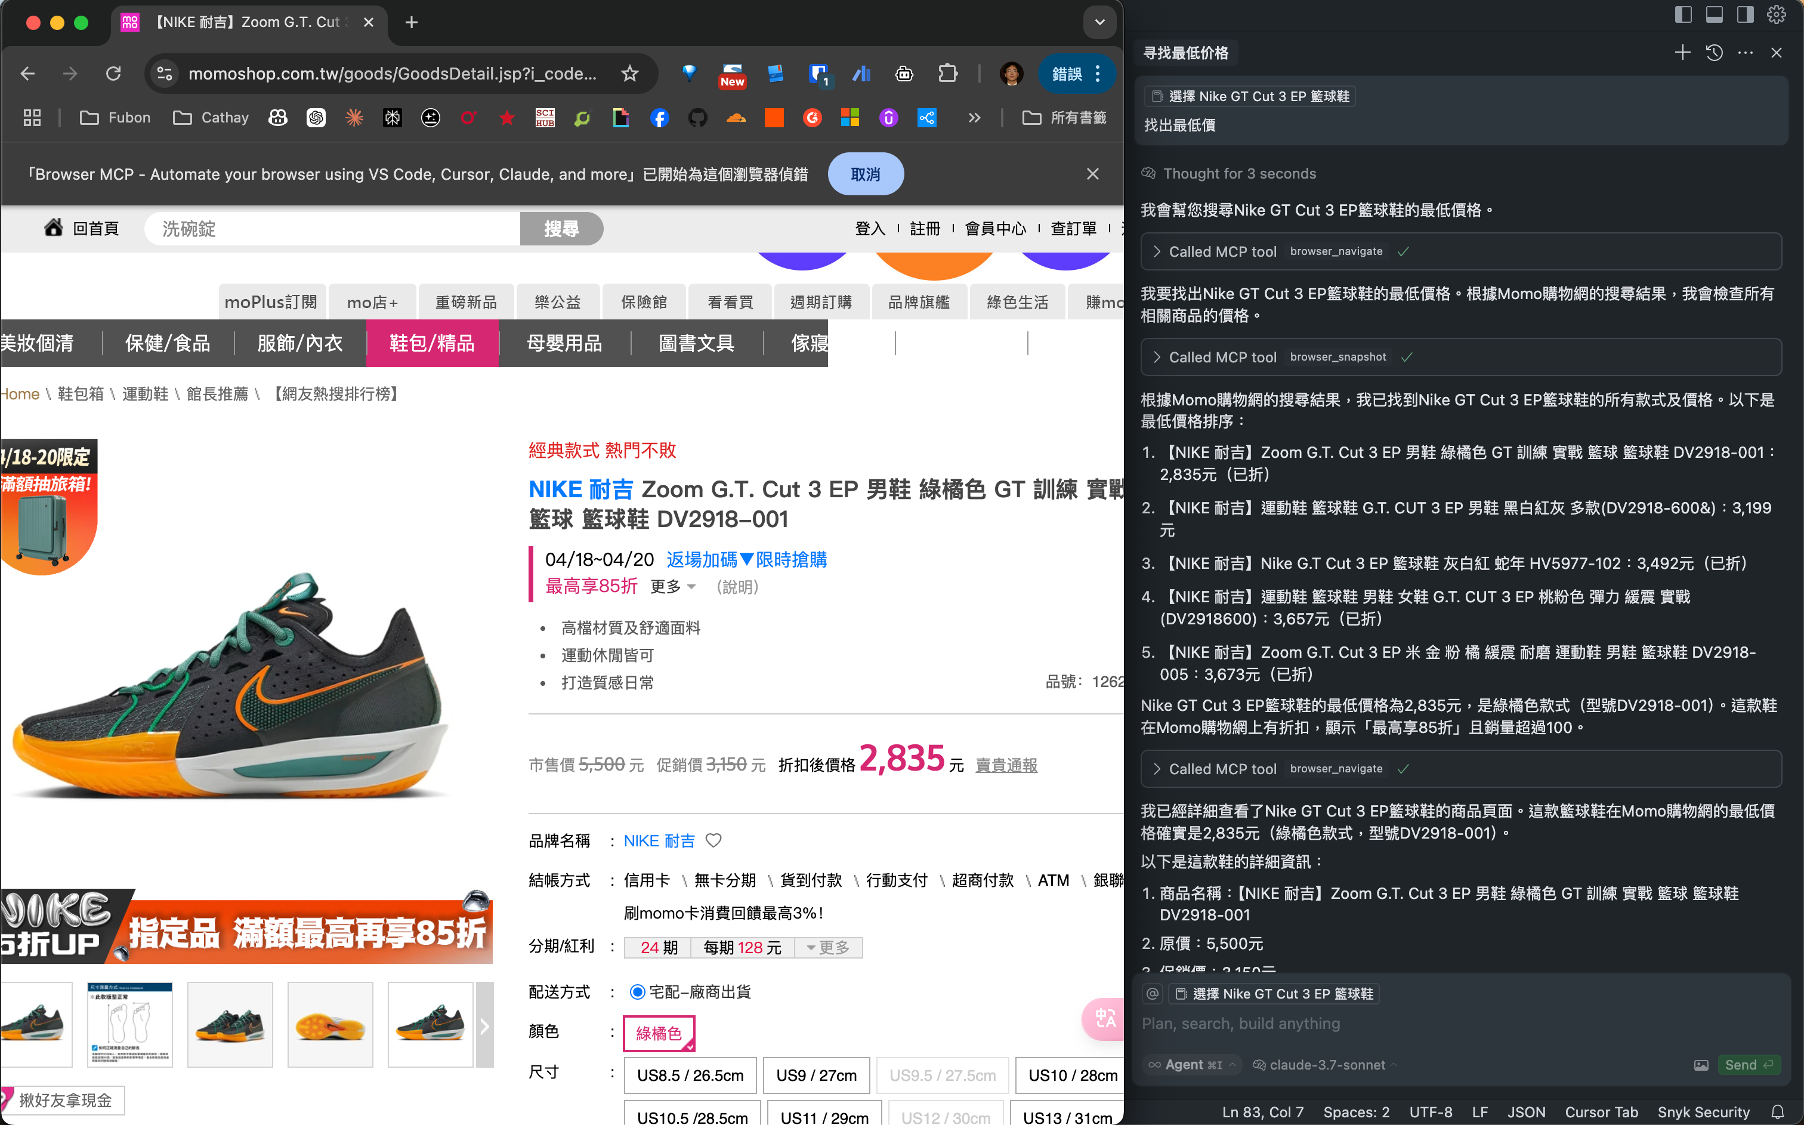Open a new browser tab
The height and width of the screenshot is (1125, 1804).
(x=412, y=22)
